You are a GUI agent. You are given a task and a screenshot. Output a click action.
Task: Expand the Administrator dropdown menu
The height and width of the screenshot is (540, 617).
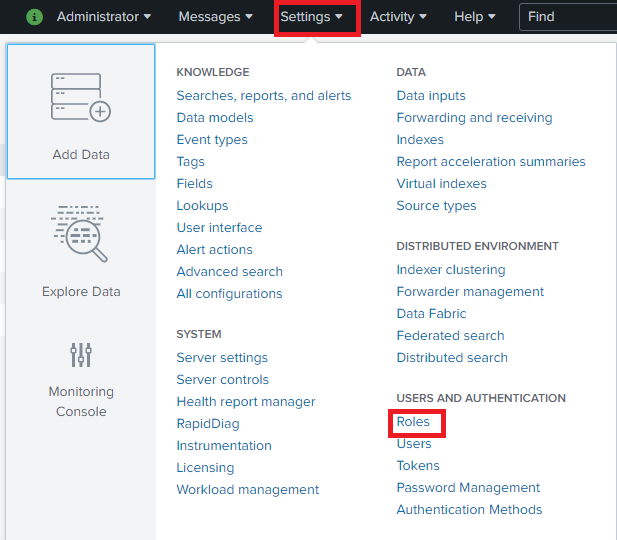[104, 17]
